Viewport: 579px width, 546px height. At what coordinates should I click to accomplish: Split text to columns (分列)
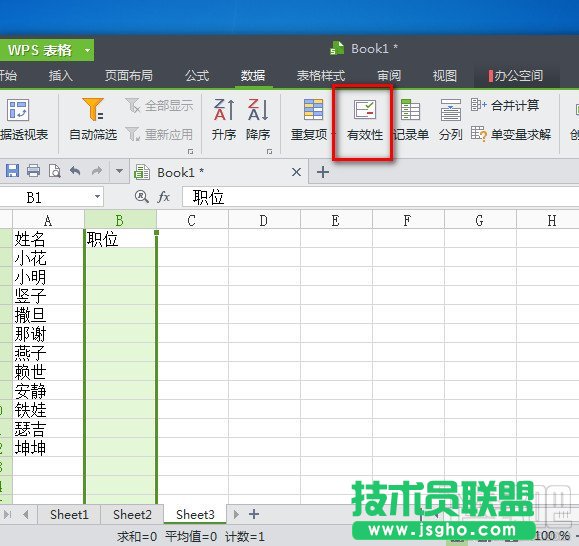point(450,120)
